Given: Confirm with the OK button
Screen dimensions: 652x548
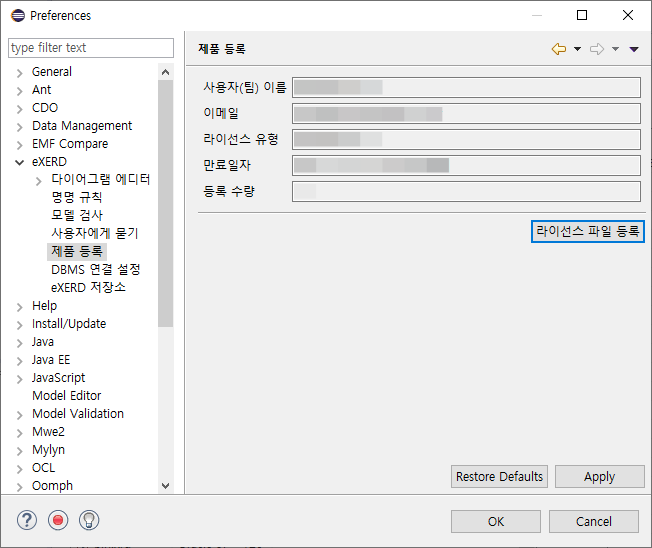Looking at the screenshot, I should click(x=496, y=521).
